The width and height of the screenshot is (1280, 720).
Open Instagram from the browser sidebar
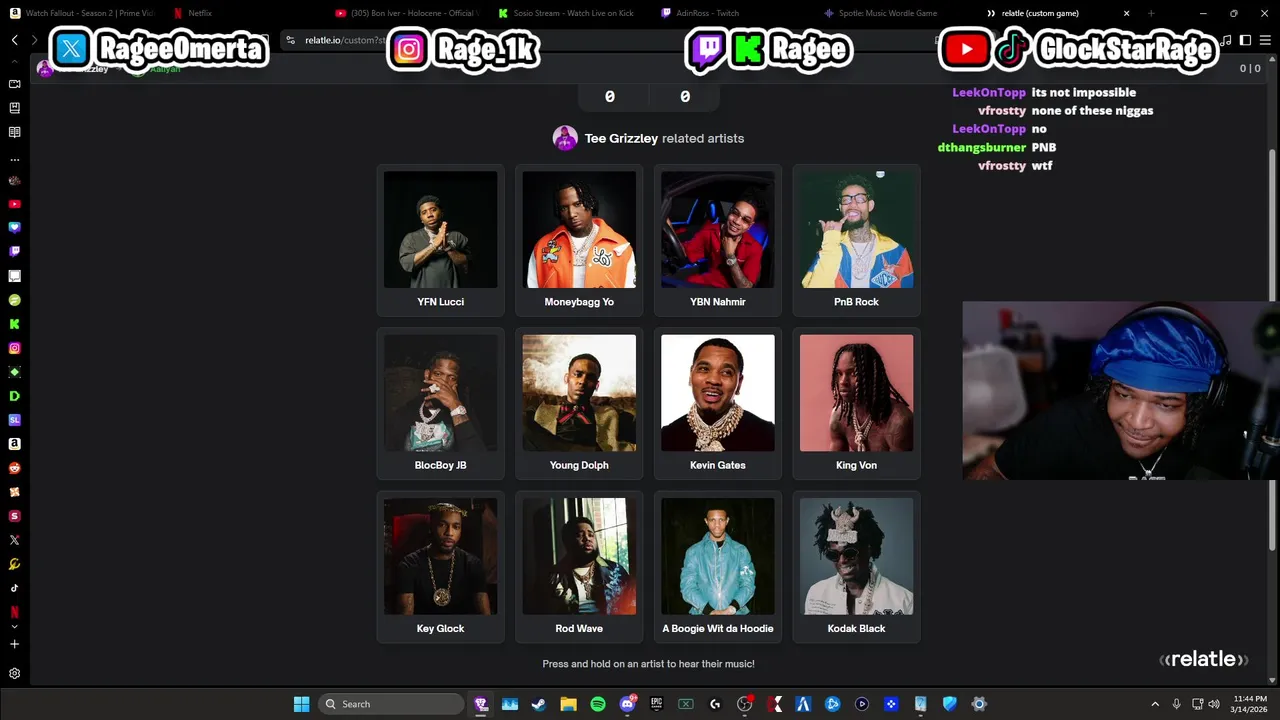[x=14, y=348]
